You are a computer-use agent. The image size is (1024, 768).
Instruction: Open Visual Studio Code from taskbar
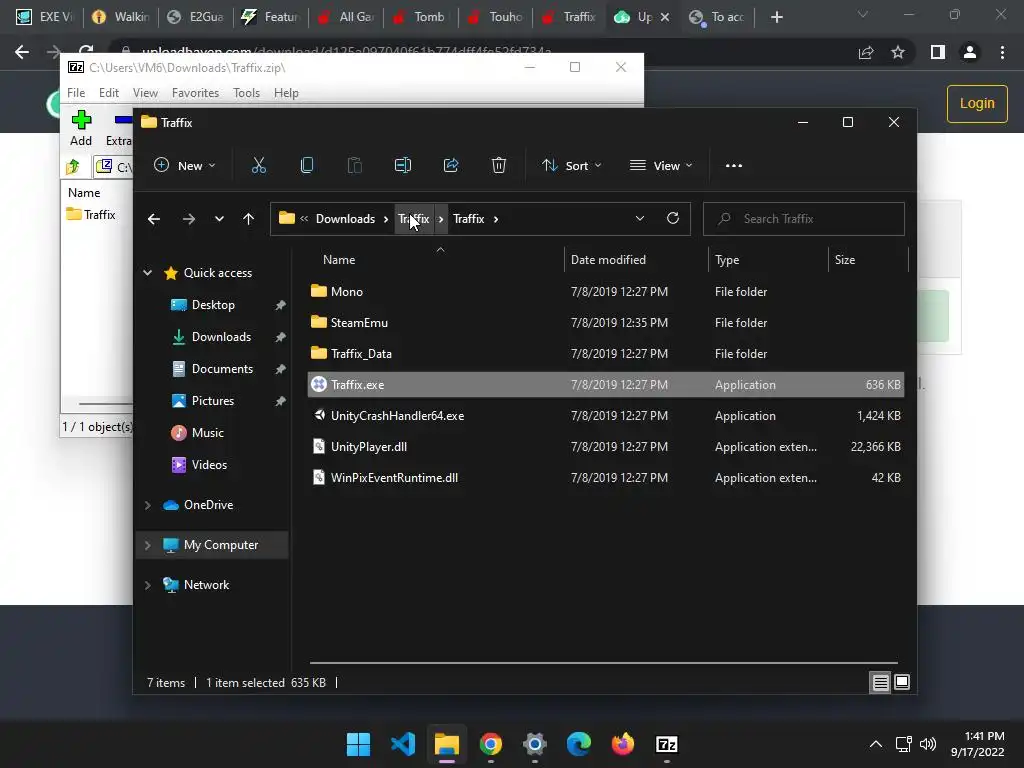click(403, 744)
